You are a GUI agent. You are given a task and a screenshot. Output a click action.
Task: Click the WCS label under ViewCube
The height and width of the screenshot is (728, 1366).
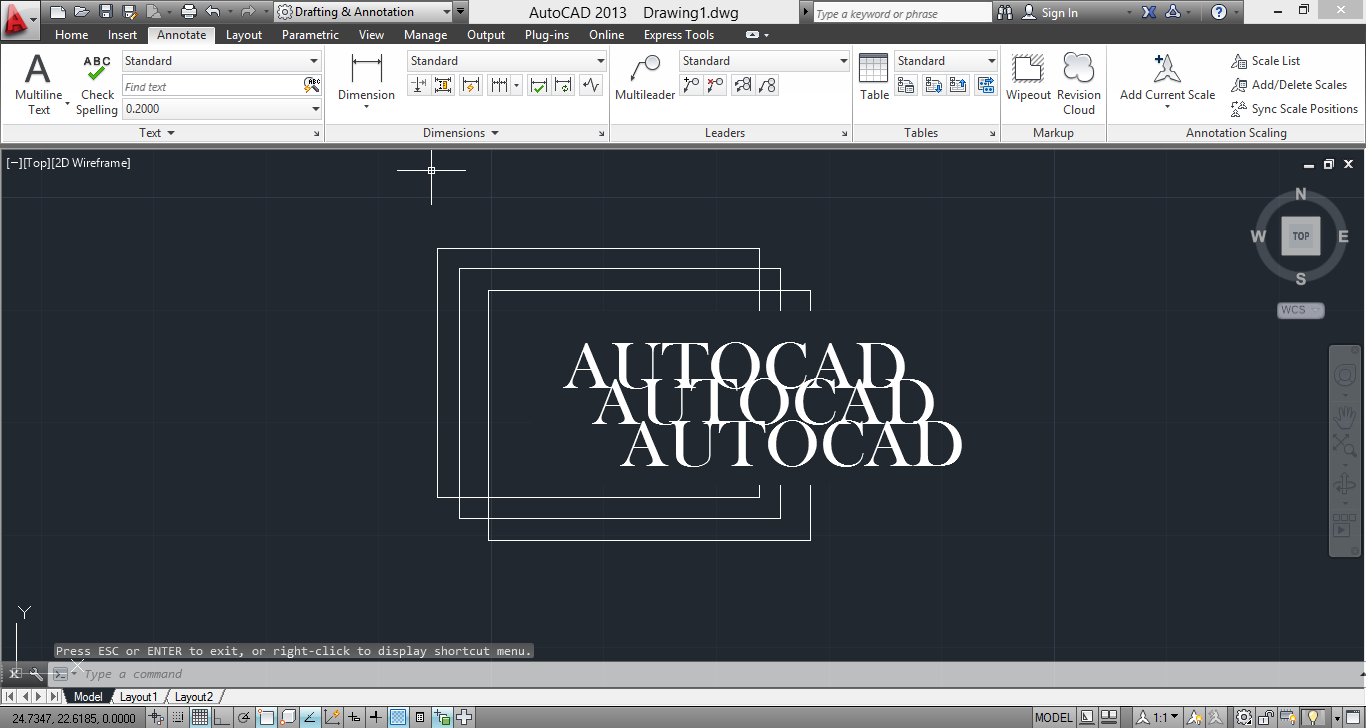pyautogui.click(x=1300, y=310)
